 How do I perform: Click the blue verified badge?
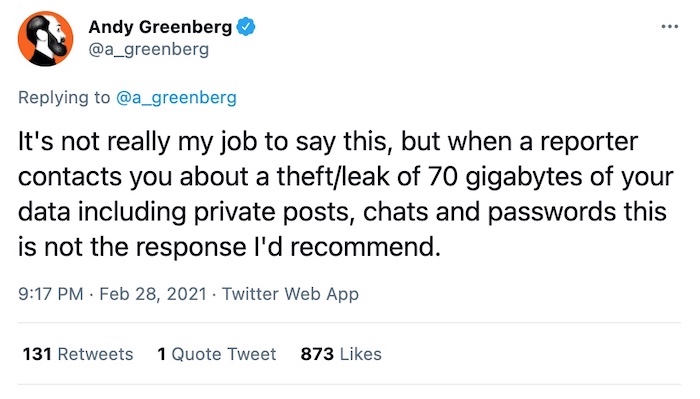click(246, 27)
